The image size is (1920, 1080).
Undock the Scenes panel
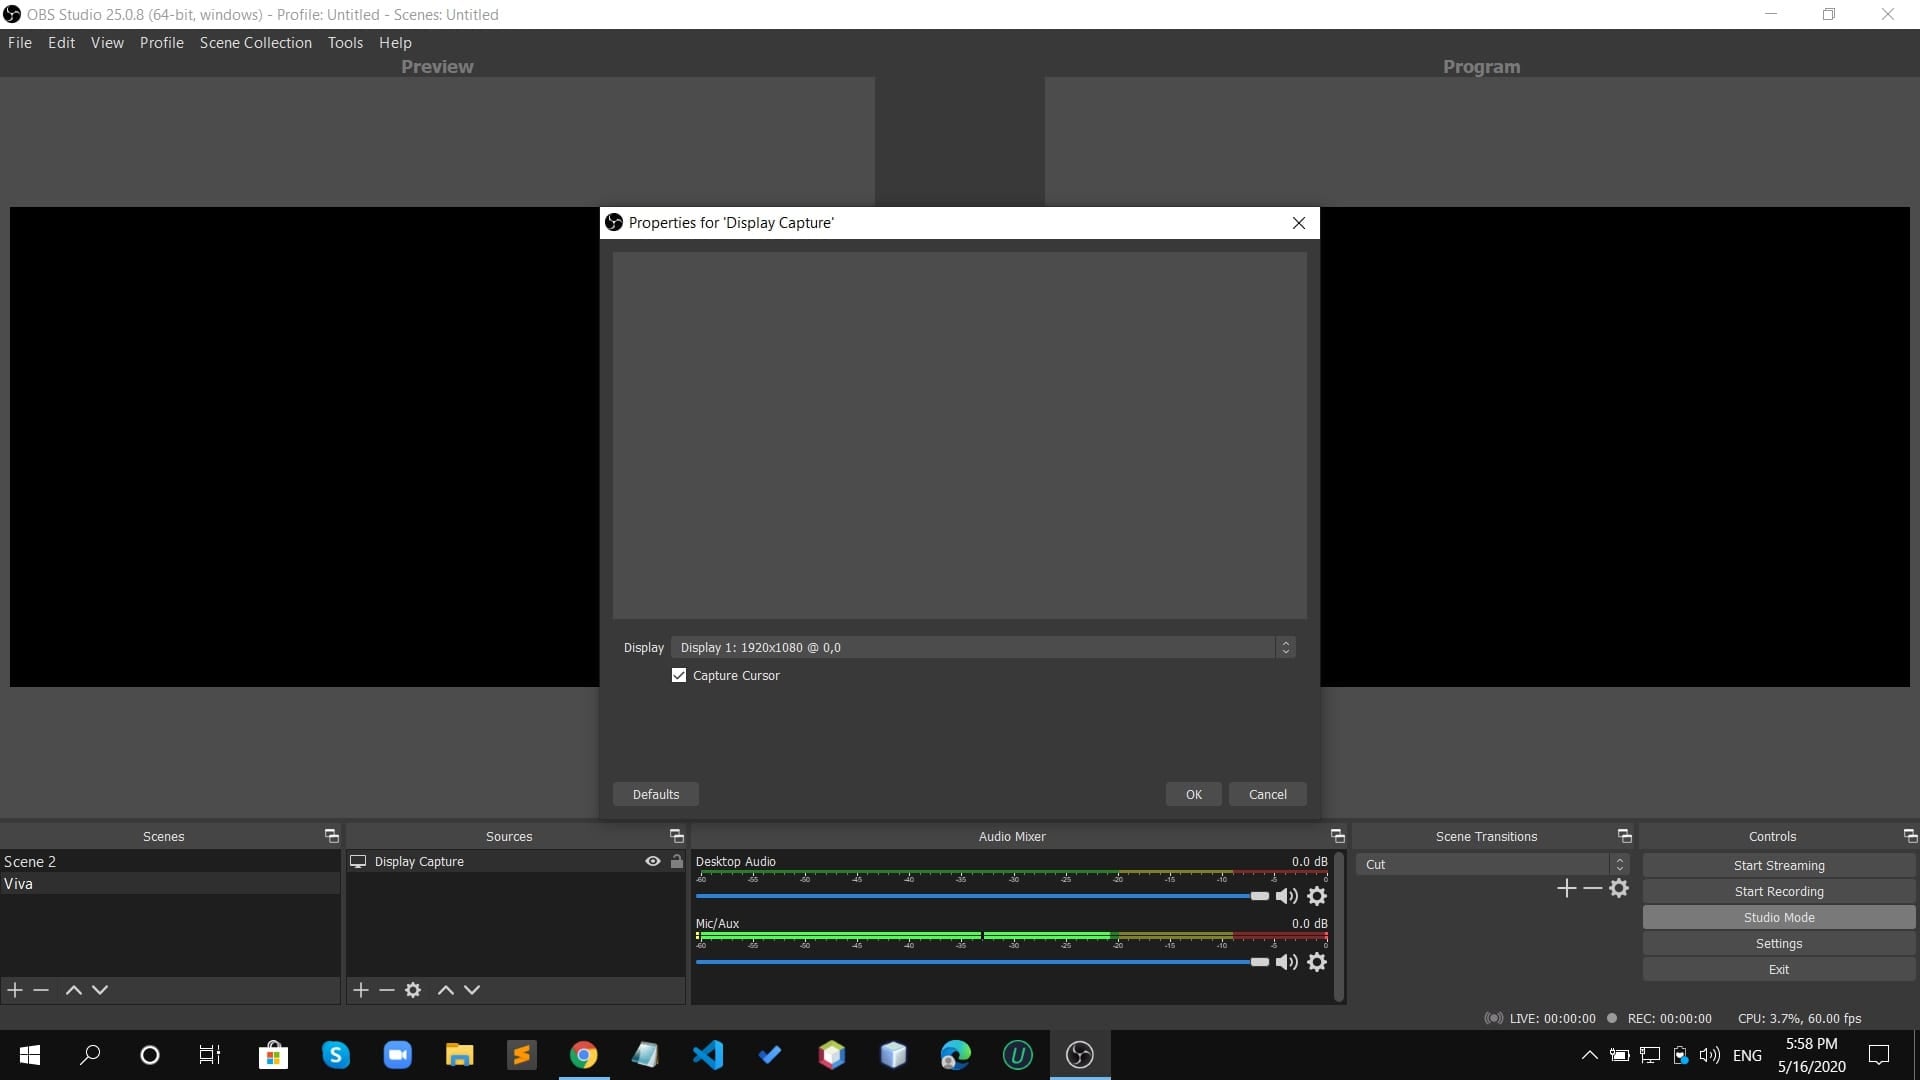[332, 836]
